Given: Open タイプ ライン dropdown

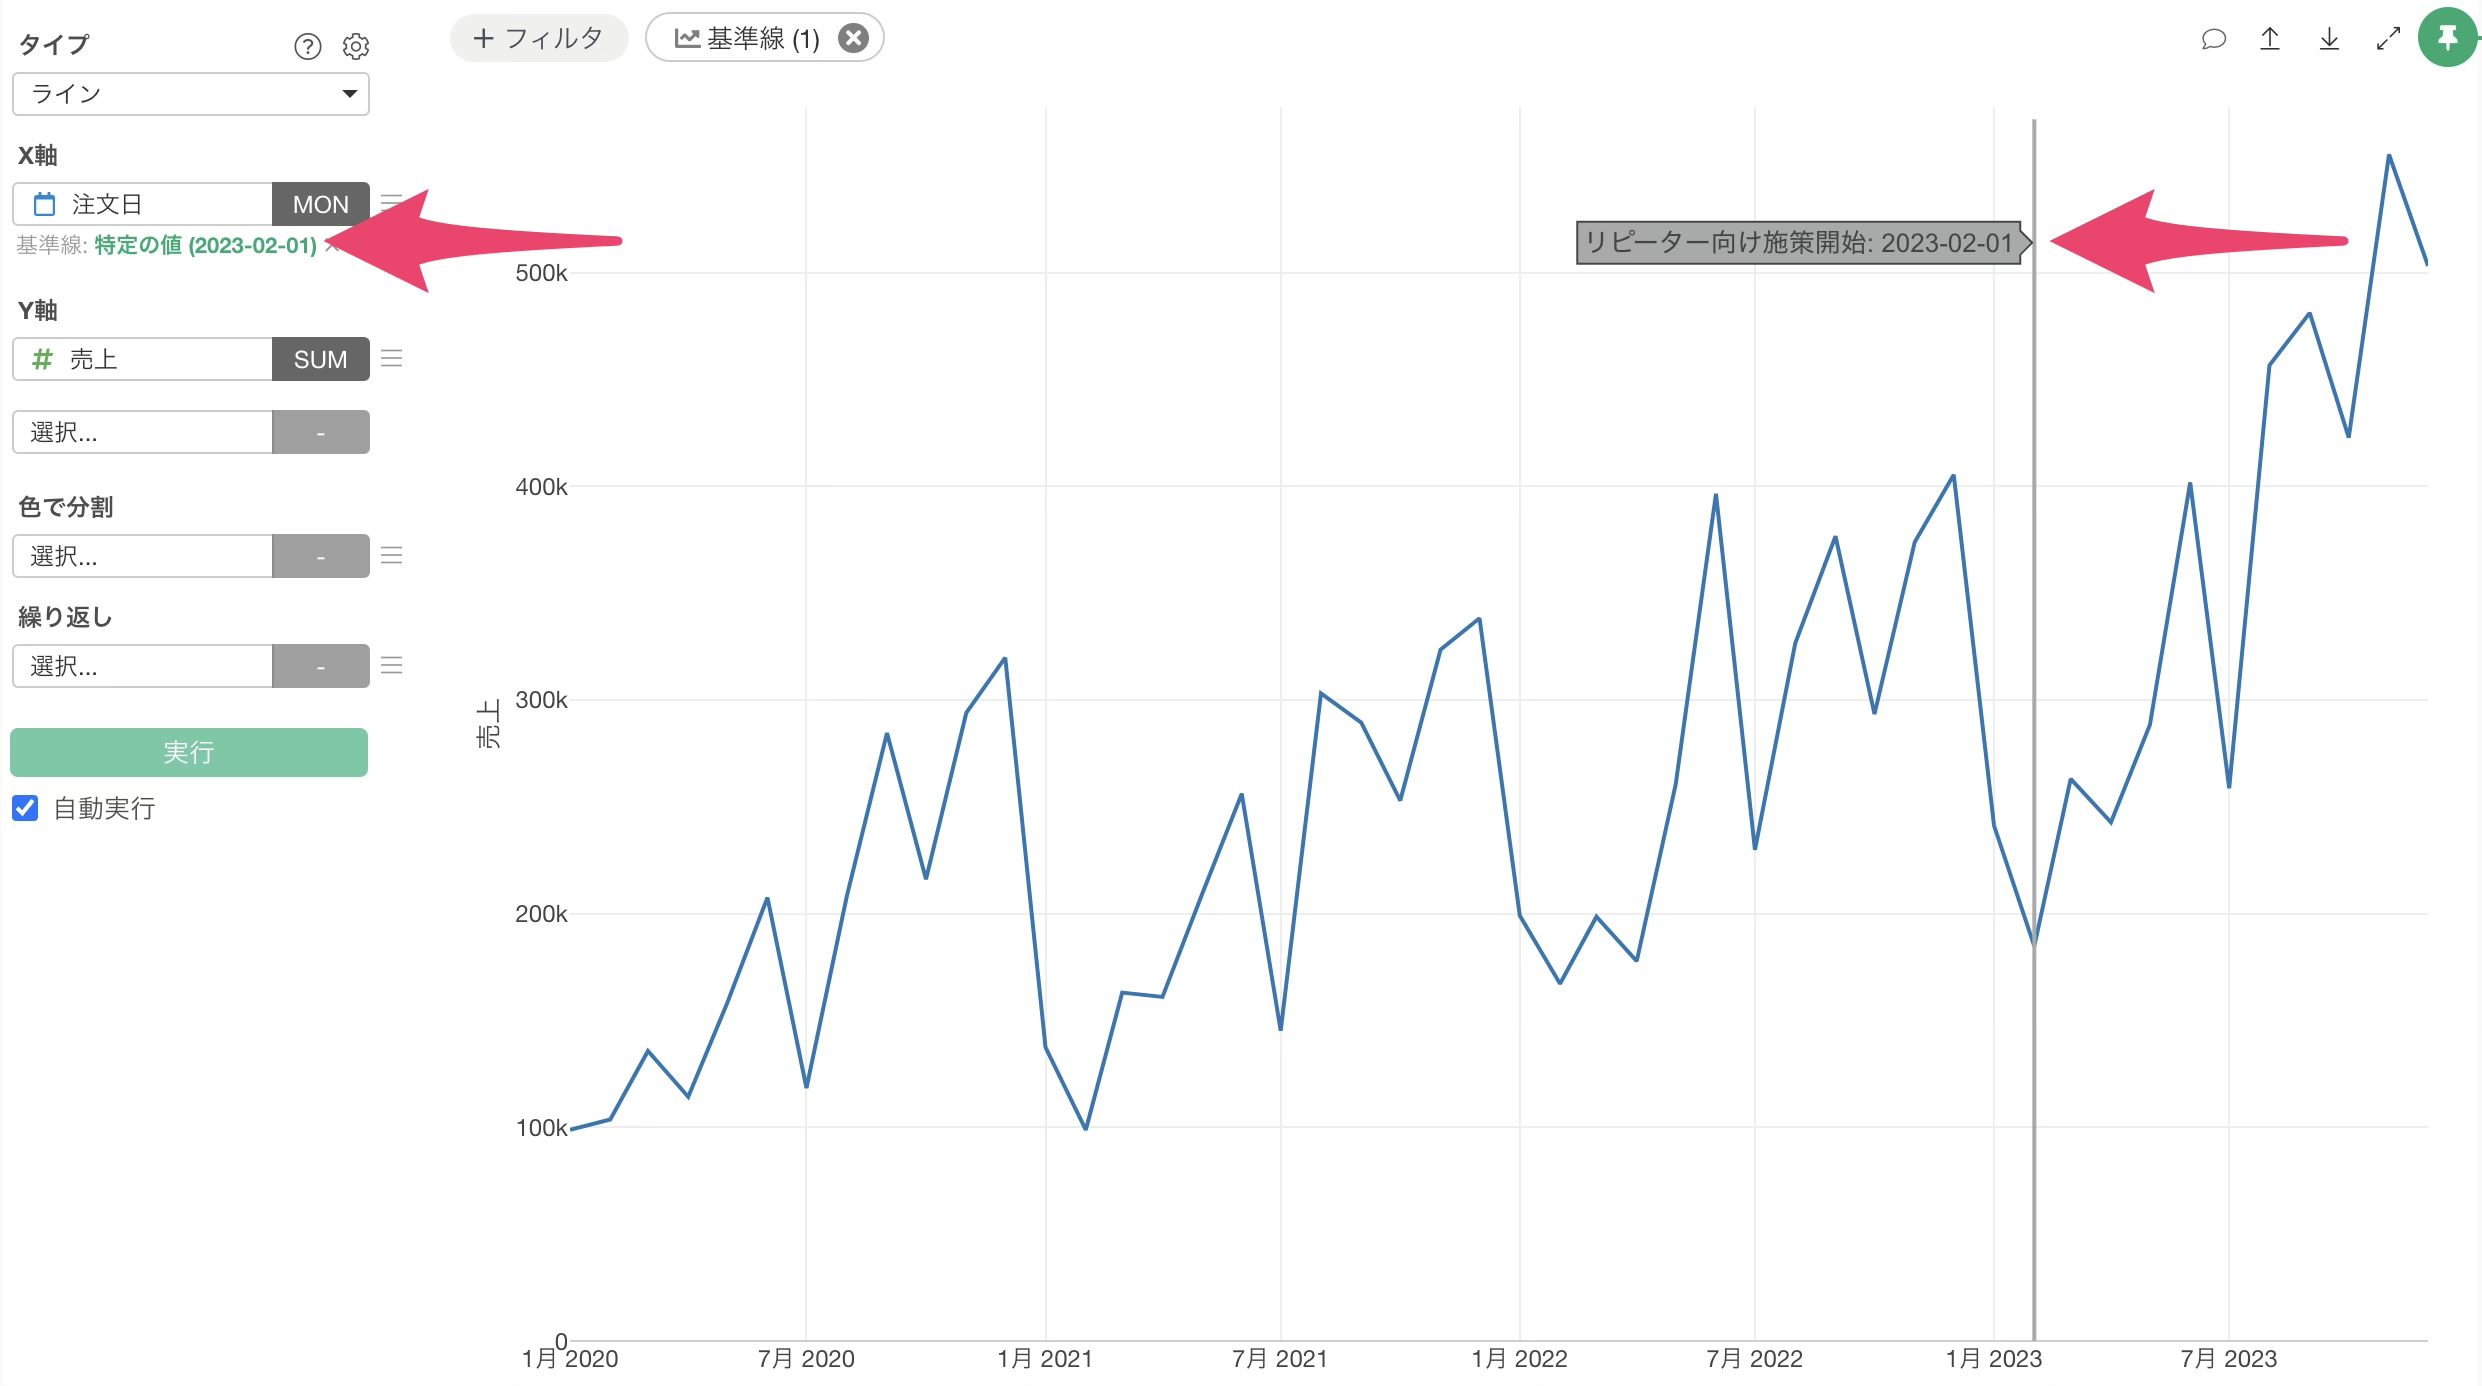Looking at the screenshot, I should click(191, 94).
